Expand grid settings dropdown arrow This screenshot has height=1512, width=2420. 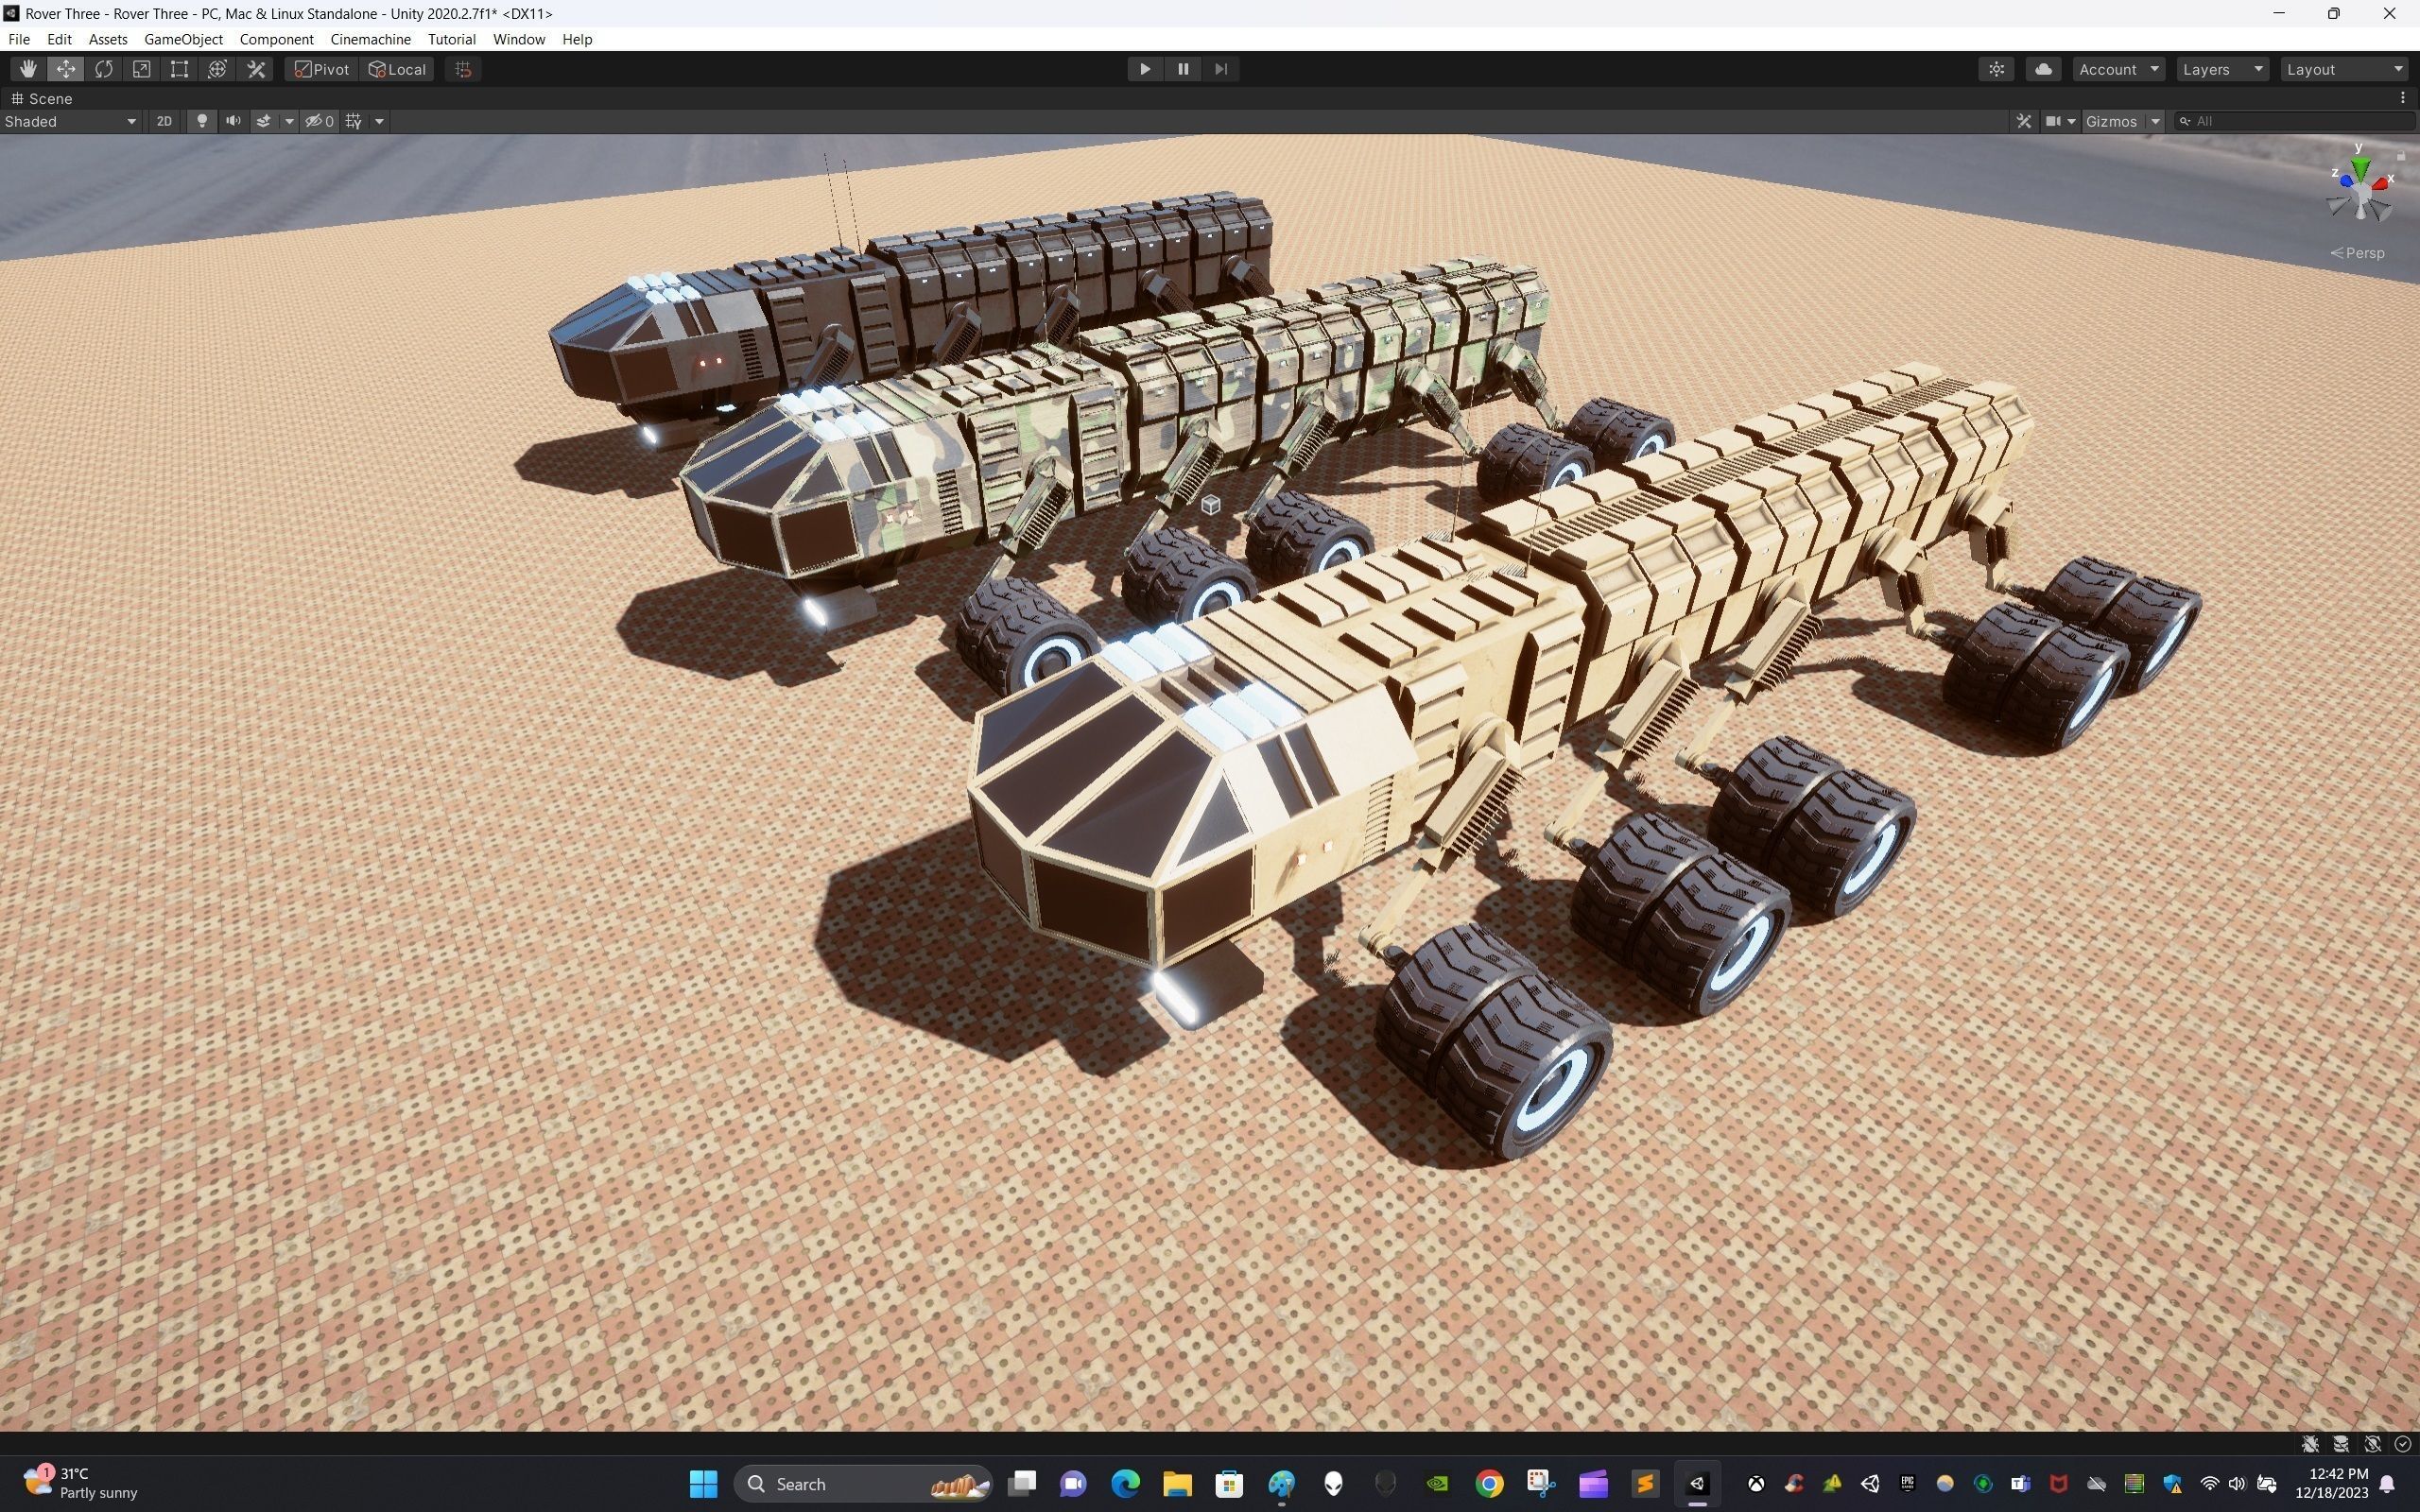(379, 121)
